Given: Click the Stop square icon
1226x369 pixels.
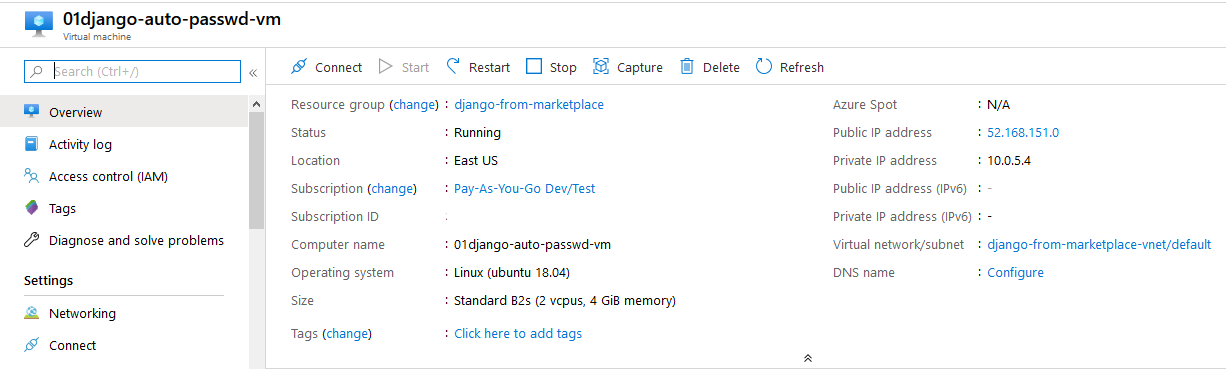Looking at the screenshot, I should 534,67.
